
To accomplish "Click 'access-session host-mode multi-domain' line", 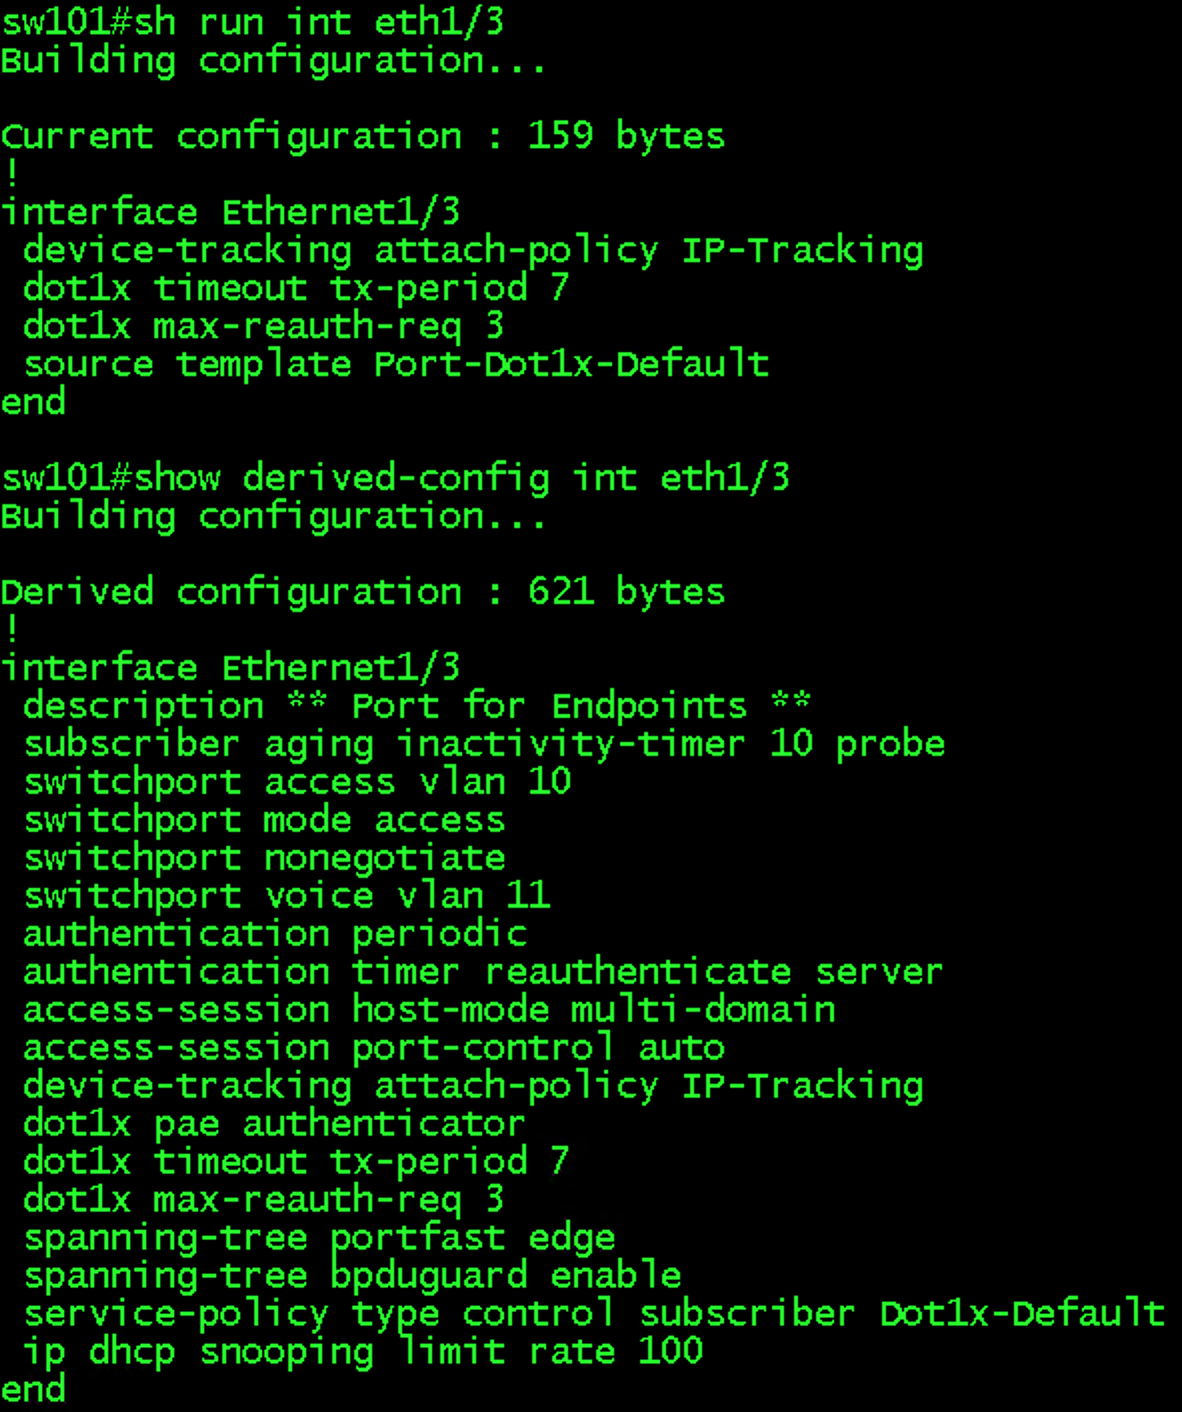I will (429, 1010).
